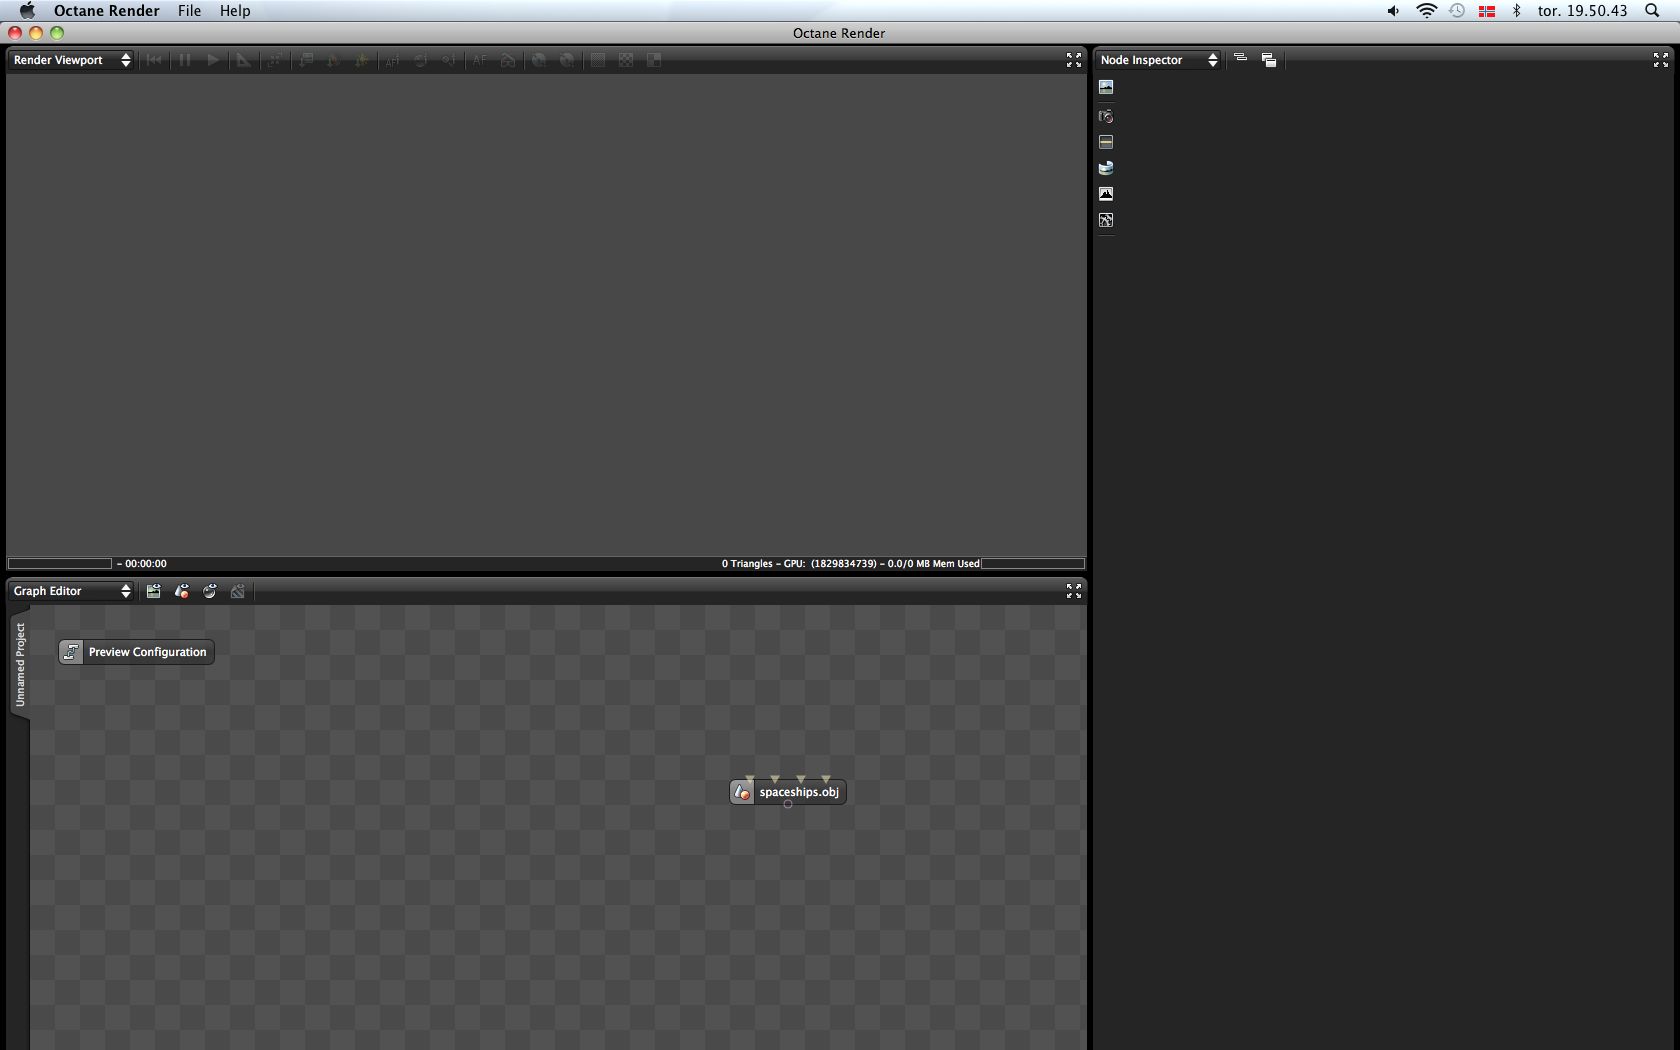Open the File menu
The width and height of the screenshot is (1680, 1050).
click(x=190, y=11)
